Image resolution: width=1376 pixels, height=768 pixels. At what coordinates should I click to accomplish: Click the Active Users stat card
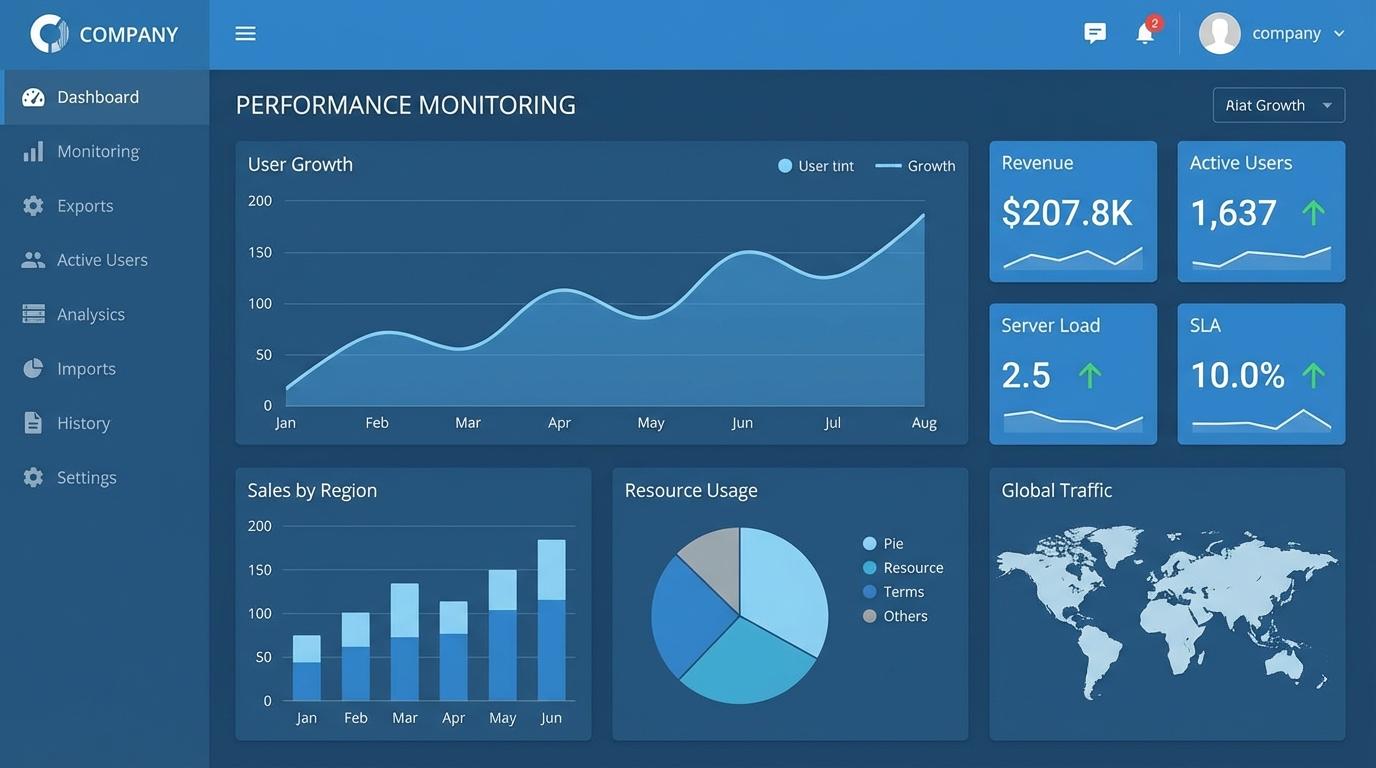[1261, 212]
